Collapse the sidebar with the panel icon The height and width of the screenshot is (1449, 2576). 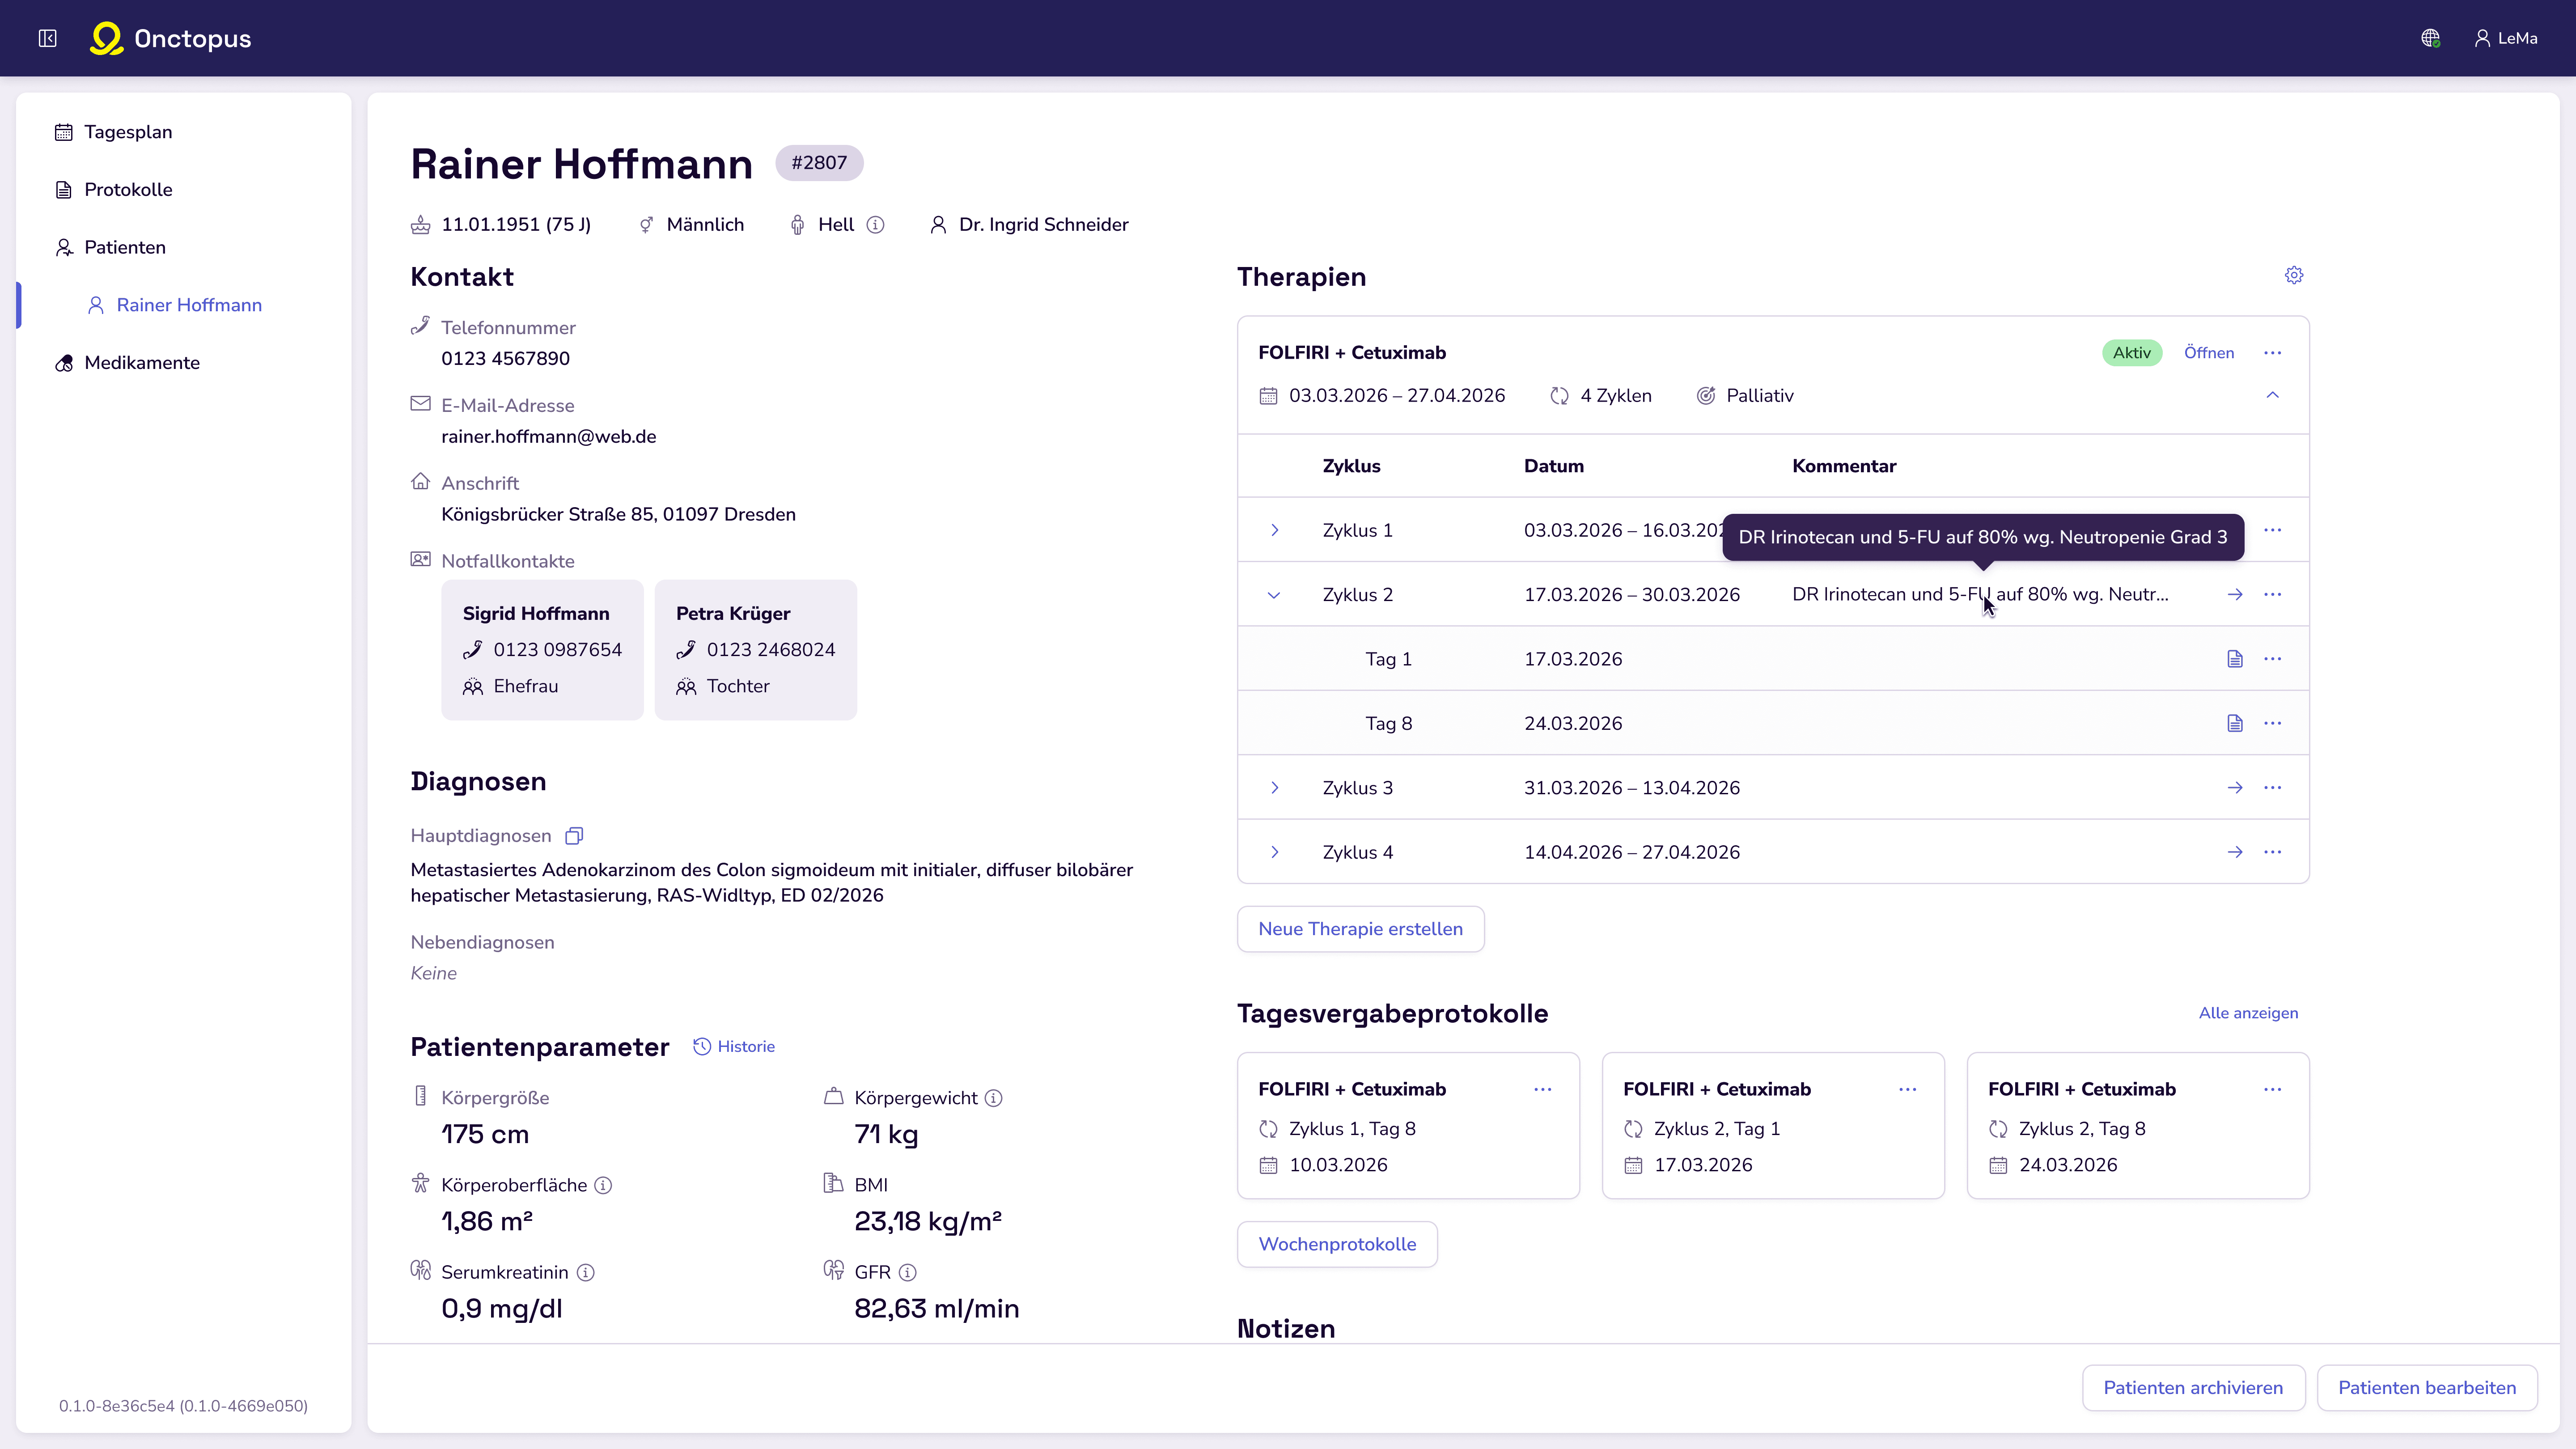click(47, 38)
